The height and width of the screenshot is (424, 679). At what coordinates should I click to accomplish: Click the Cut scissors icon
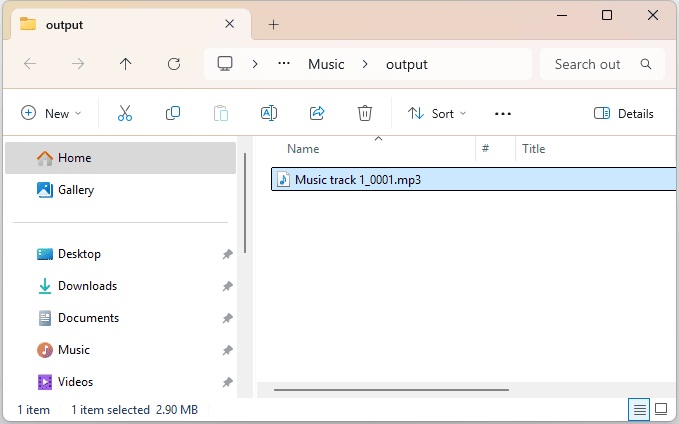(x=125, y=114)
